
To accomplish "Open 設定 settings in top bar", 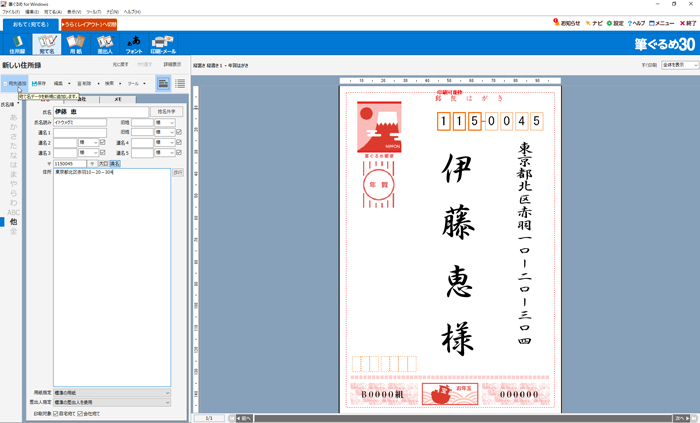I will [x=615, y=23].
